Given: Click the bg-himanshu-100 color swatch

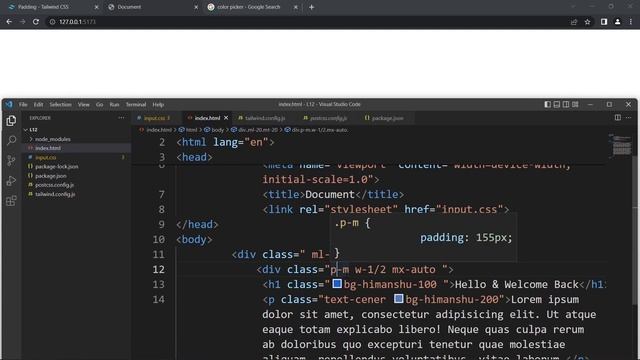Looking at the screenshot, I should (x=337, y=283).
